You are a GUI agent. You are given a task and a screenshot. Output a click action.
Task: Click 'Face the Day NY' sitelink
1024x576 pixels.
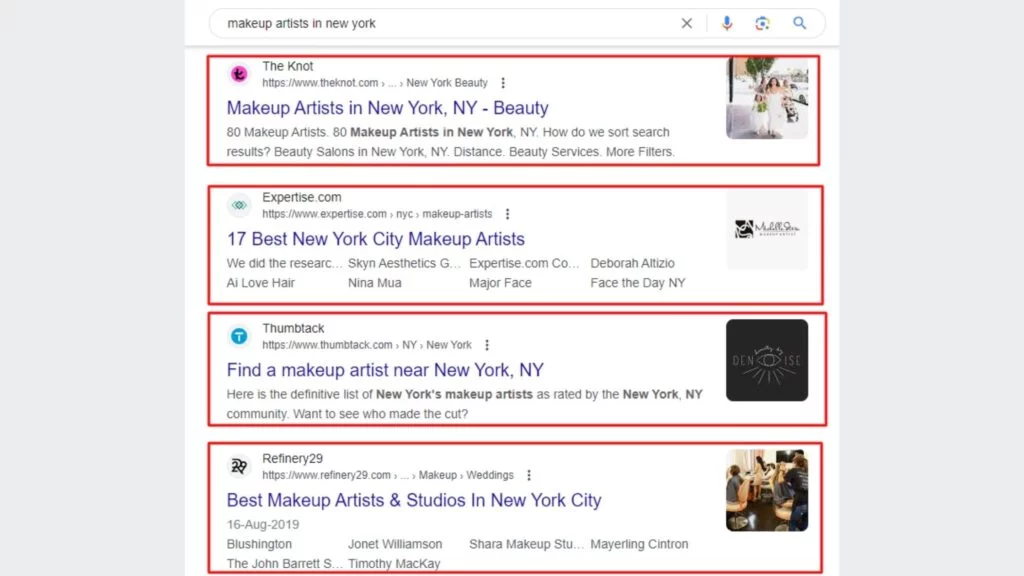coord(638,283)
